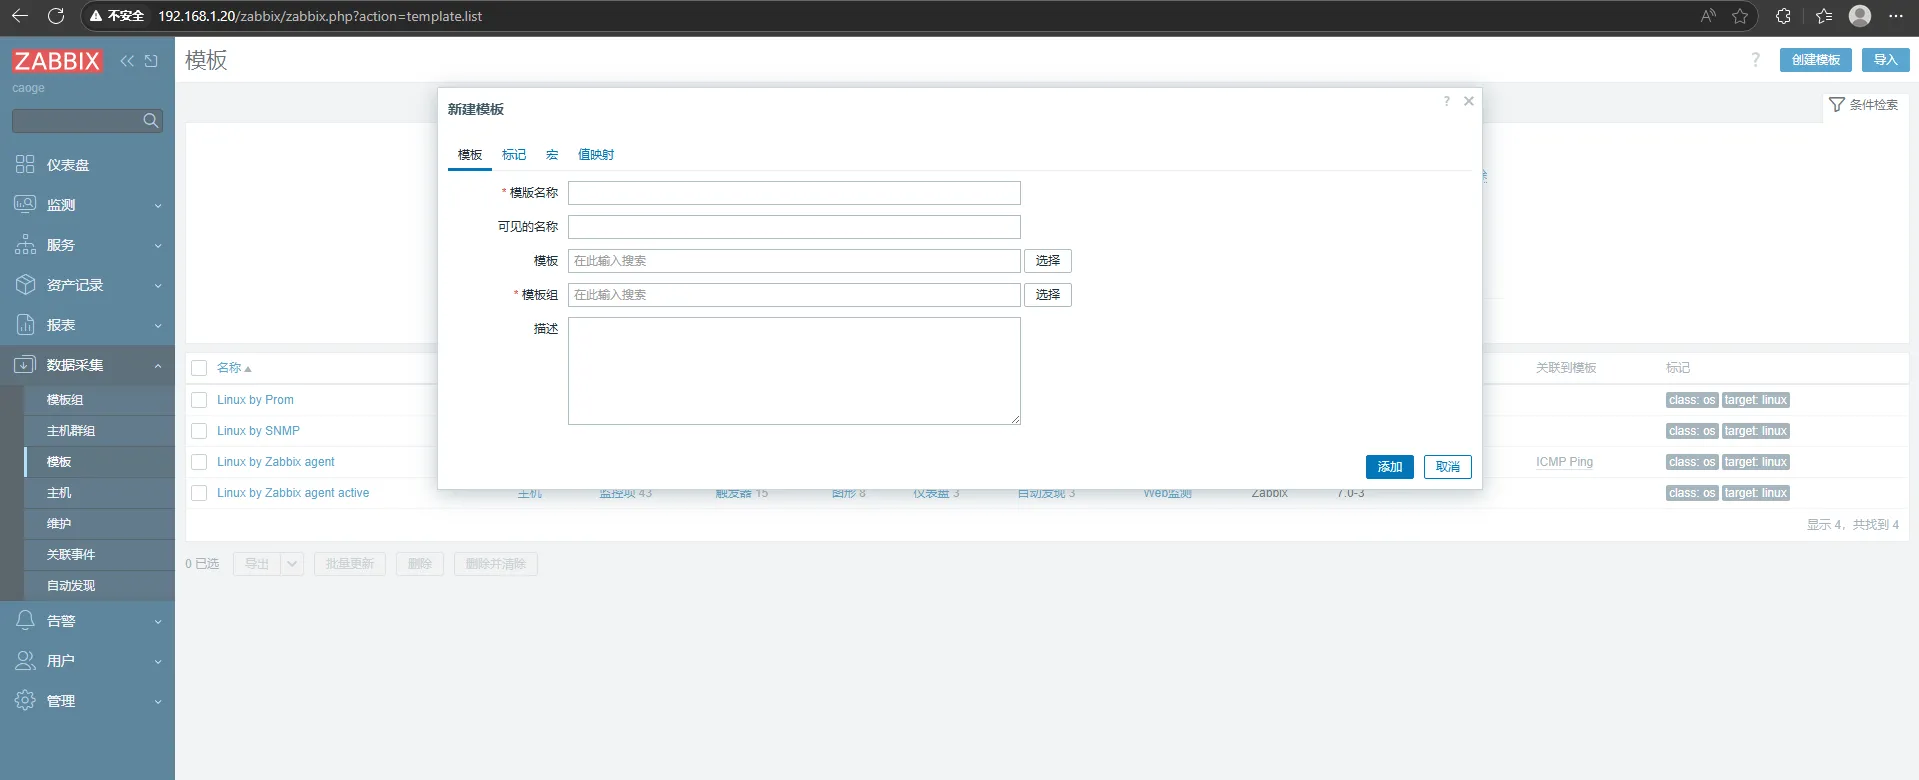Click the 创建模板 button

coord(1816,60)
